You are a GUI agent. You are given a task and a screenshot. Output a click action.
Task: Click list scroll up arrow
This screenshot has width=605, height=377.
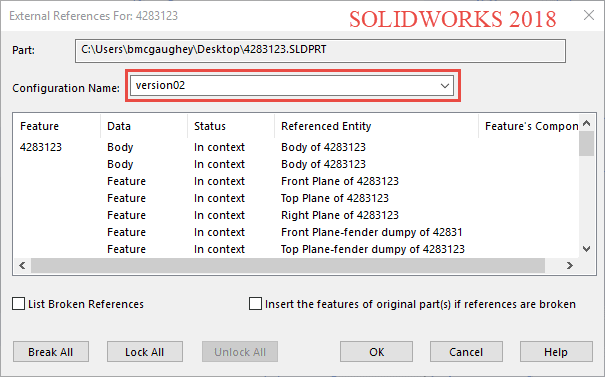(x=586, y=123)
